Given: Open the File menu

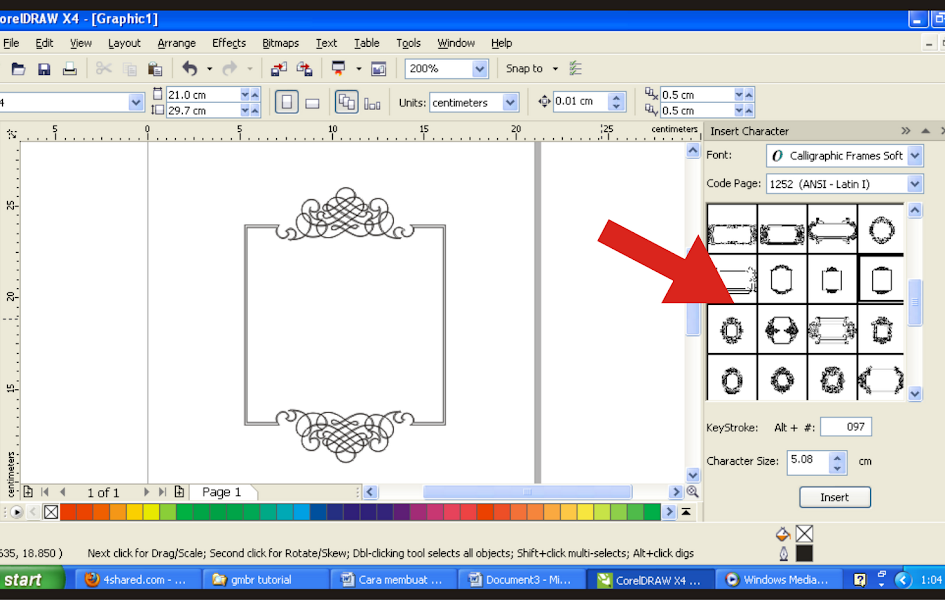Looking at the screenshot, I should tap(11, 43).
